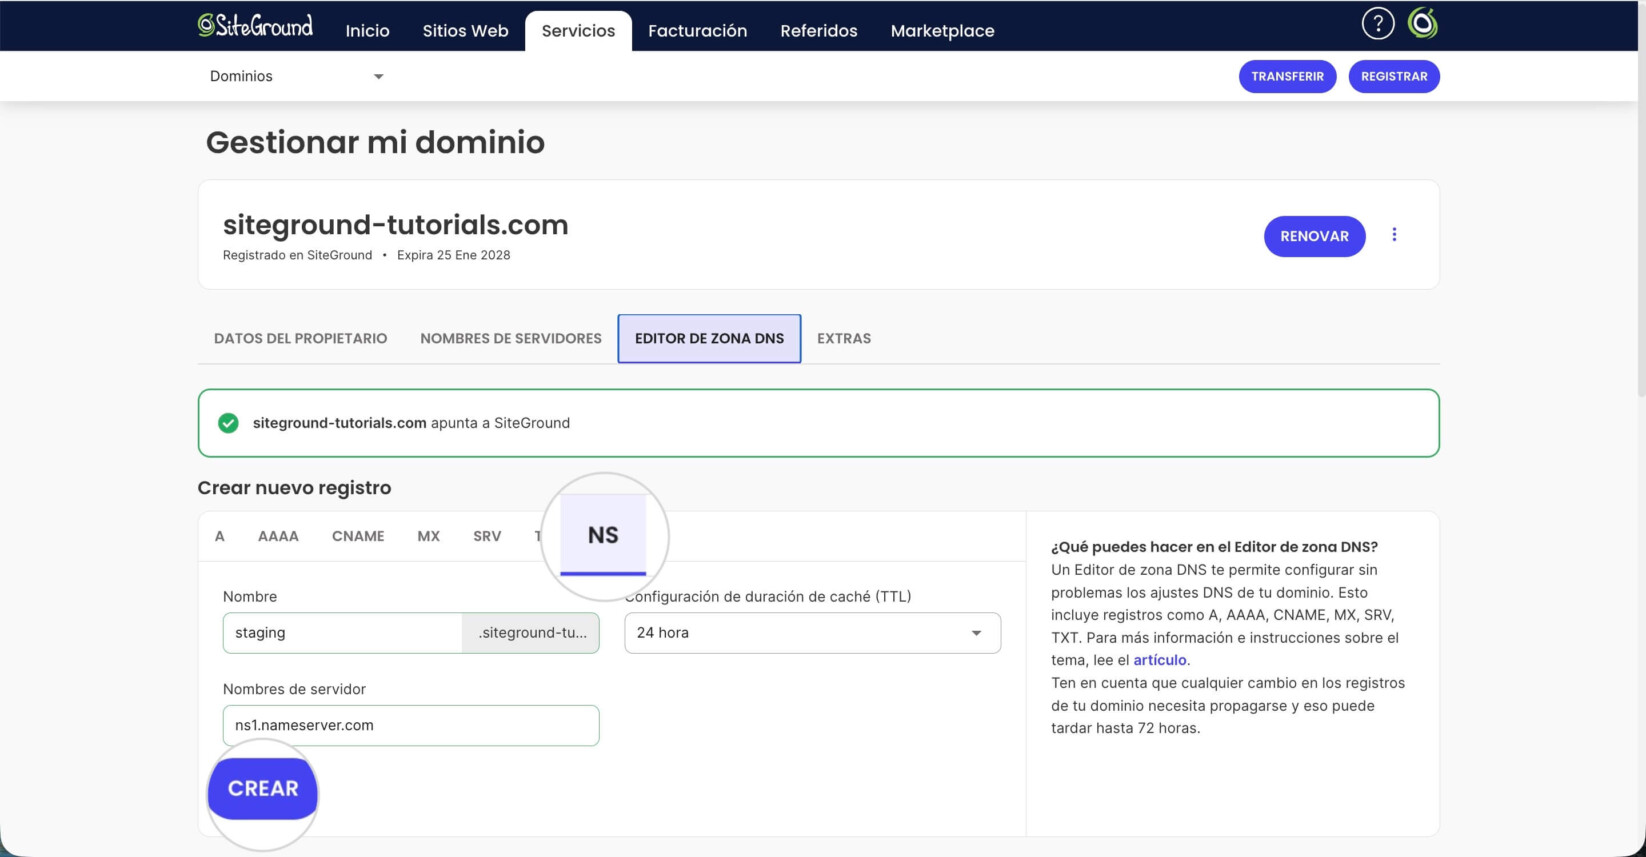Select the MX record type tab
Image resolution: width=1646 pixels, height=857 pixels.
[x=428, y=536]
